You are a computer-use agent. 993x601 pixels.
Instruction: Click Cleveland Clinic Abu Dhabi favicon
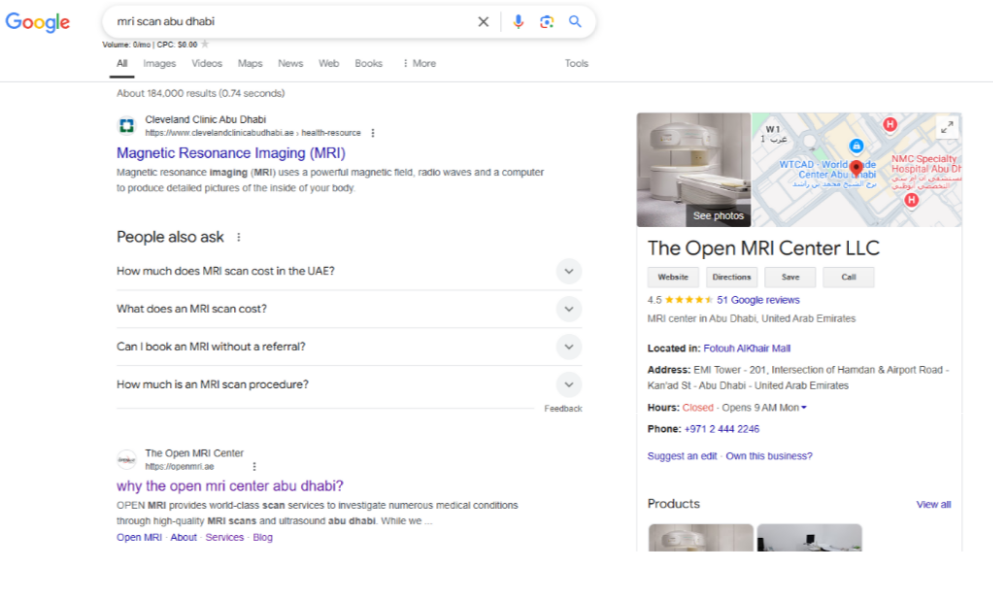click(x=127, y=125)
